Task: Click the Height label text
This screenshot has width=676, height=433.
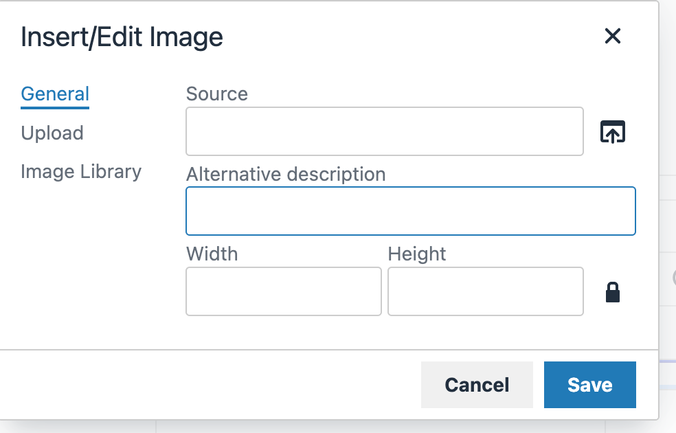Action: [417, 254]
